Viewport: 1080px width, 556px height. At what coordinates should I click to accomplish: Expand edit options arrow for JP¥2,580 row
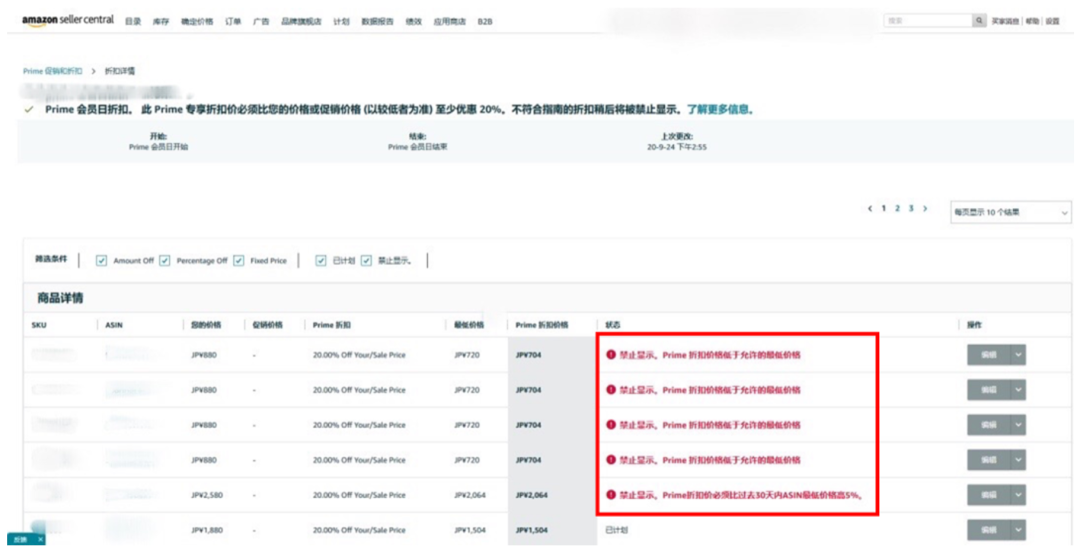click(x=1018, y=495)
